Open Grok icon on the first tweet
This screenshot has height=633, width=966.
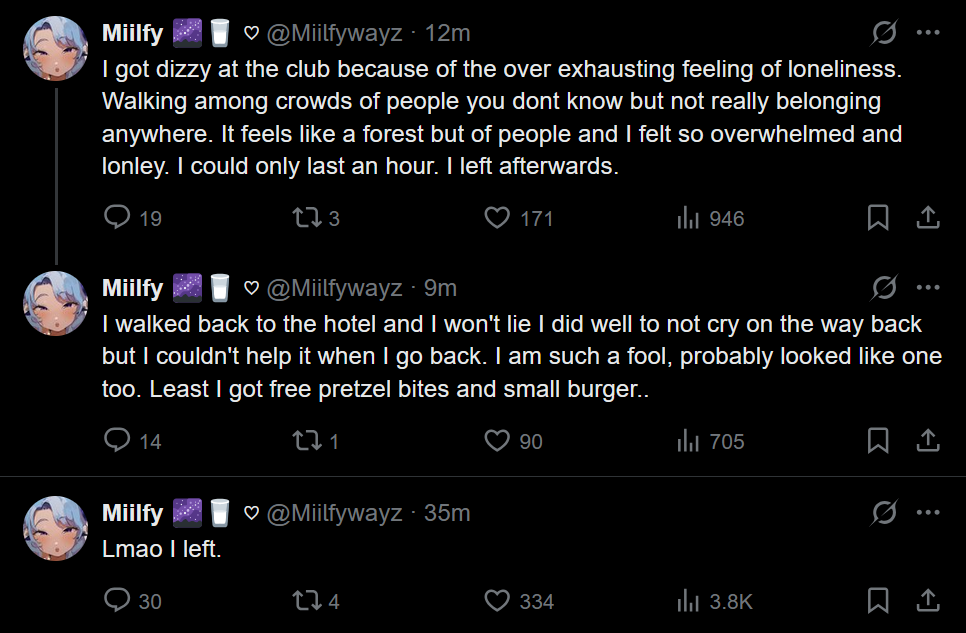[x=884, y=33]
